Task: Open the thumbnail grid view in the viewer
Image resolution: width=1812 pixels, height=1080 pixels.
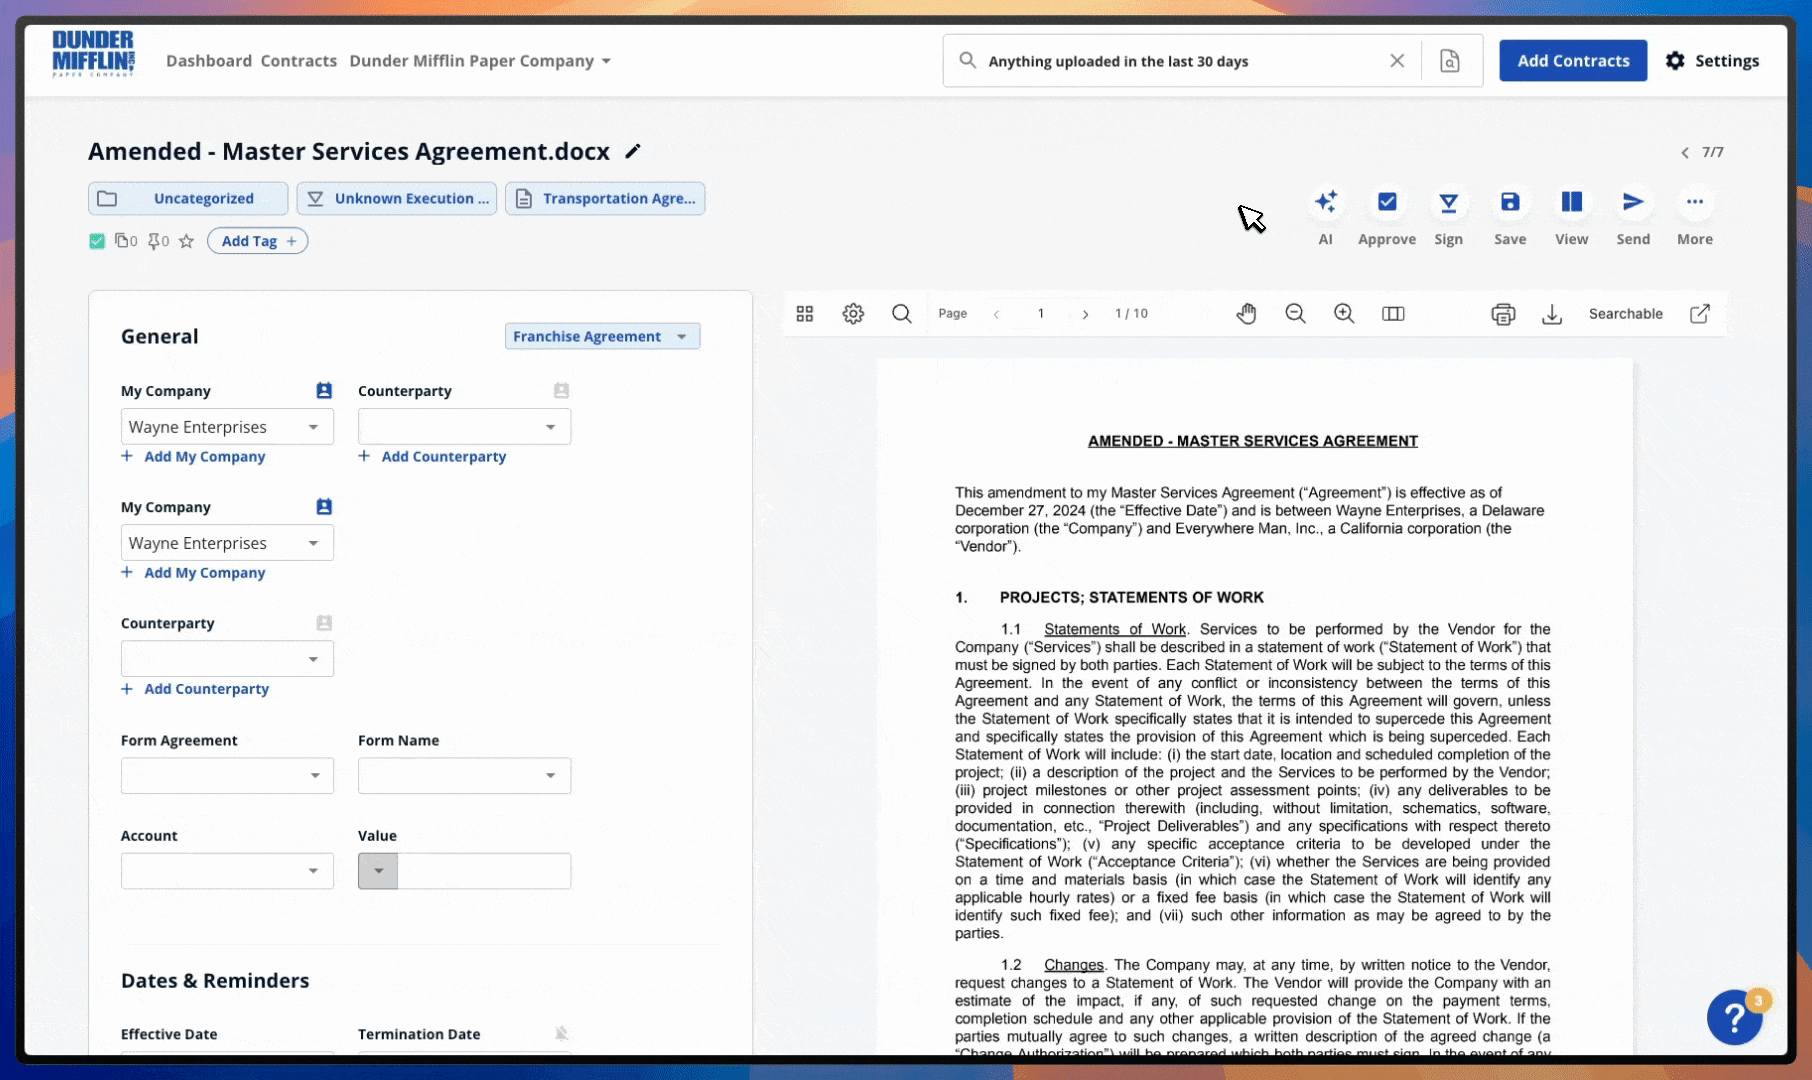Action: pyautogui.click(x=804, y=314)
